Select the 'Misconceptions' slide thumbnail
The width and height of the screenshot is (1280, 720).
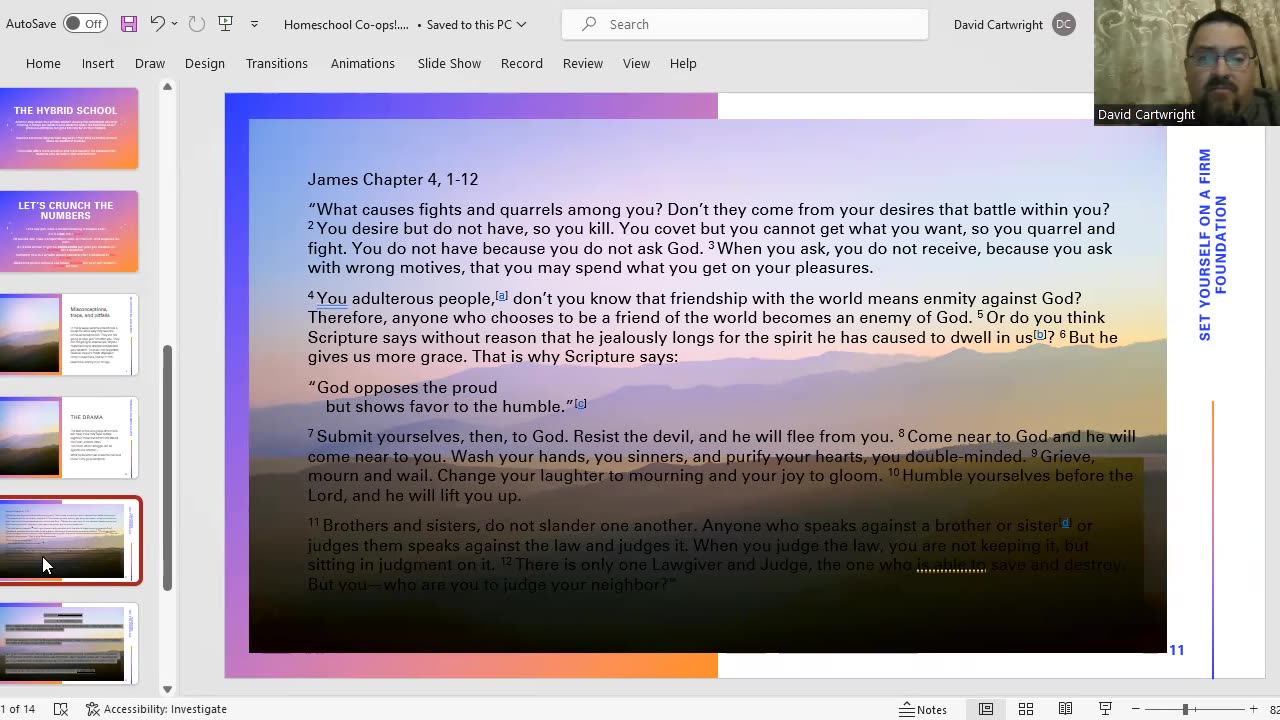click(69, 335)
